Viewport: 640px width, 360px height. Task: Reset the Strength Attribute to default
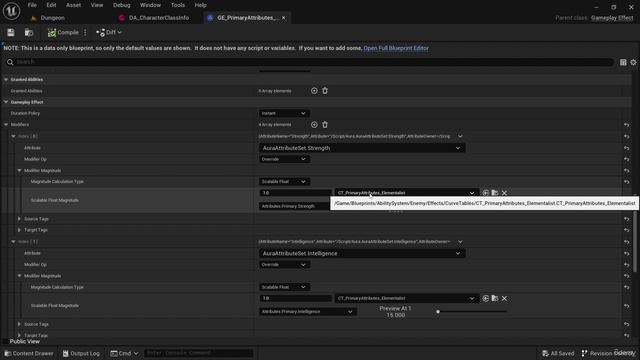(627, 148)
